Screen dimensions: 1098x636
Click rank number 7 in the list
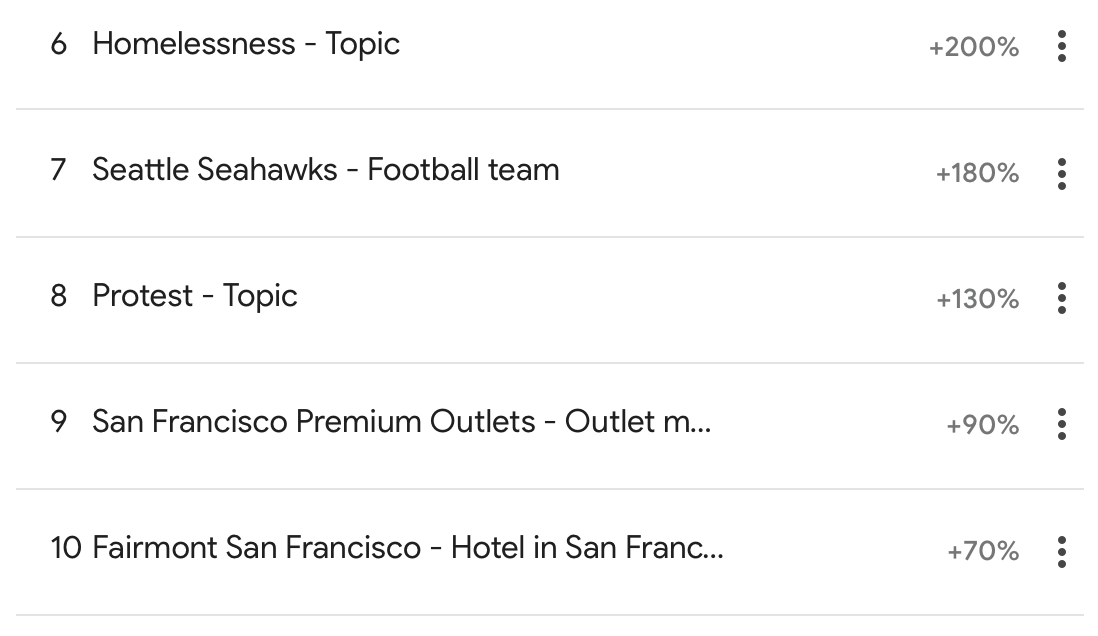59,170
